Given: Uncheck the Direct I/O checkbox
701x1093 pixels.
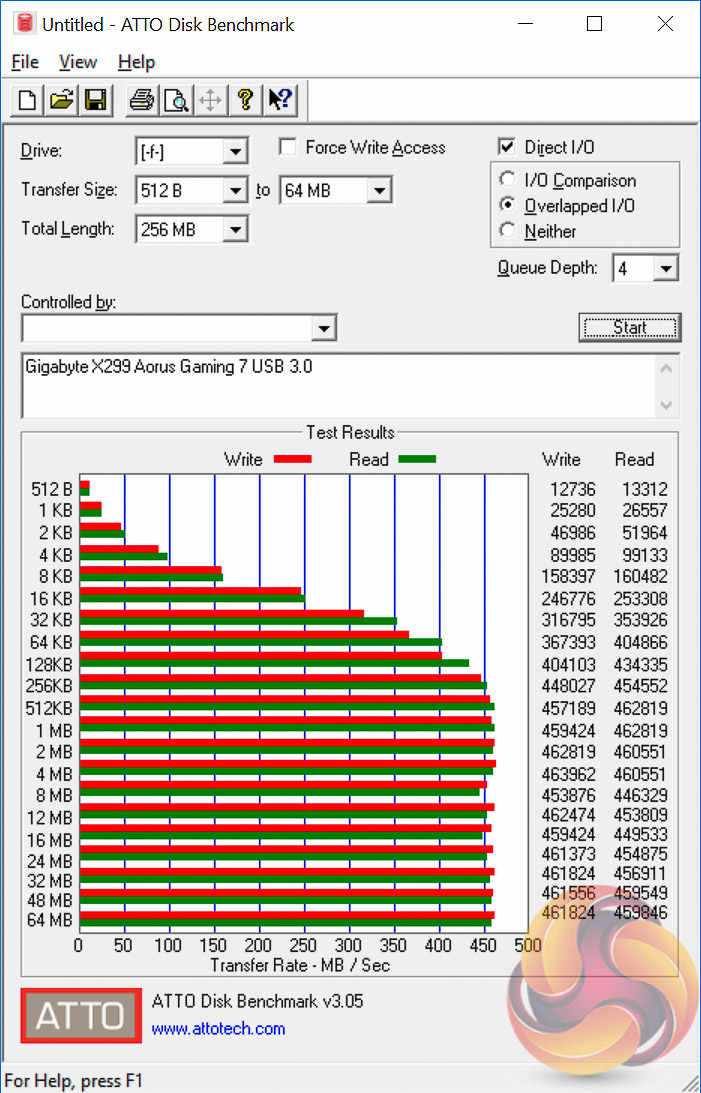Looking at the screenshot, I should [x=507, y=147].
